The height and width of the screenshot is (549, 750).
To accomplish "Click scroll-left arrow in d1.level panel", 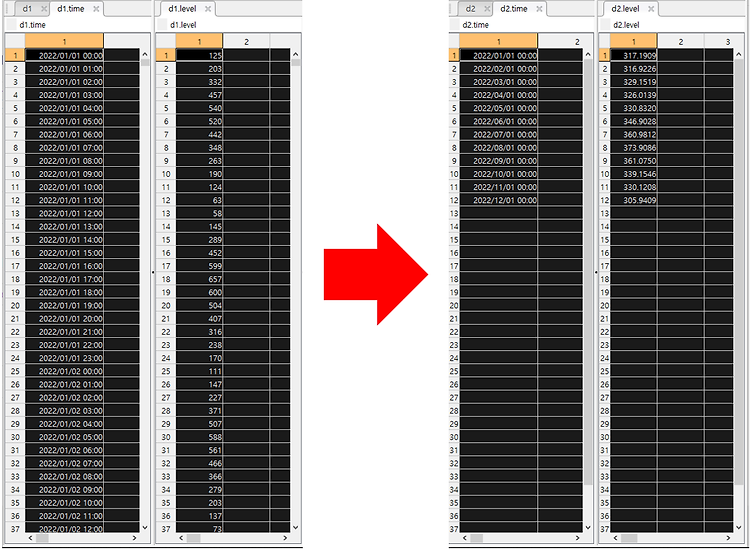I will [x=181, y=538].
